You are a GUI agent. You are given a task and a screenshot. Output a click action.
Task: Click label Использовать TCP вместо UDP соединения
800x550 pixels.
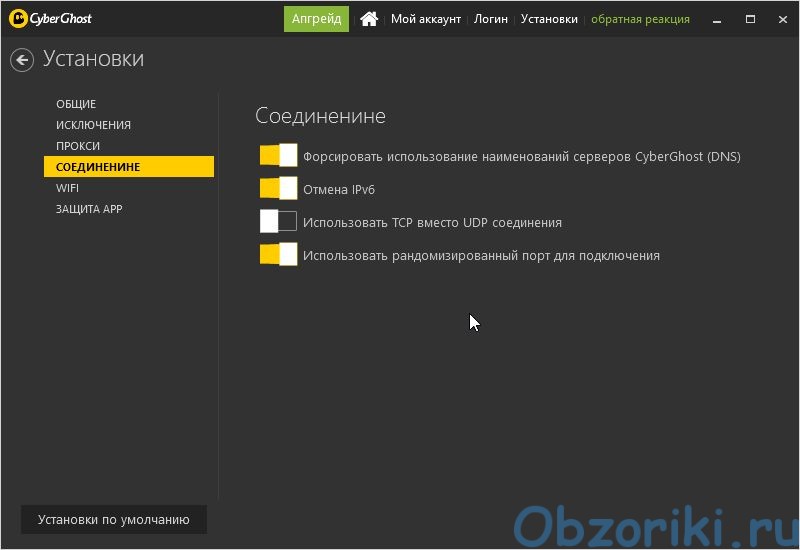click(432, 223)
